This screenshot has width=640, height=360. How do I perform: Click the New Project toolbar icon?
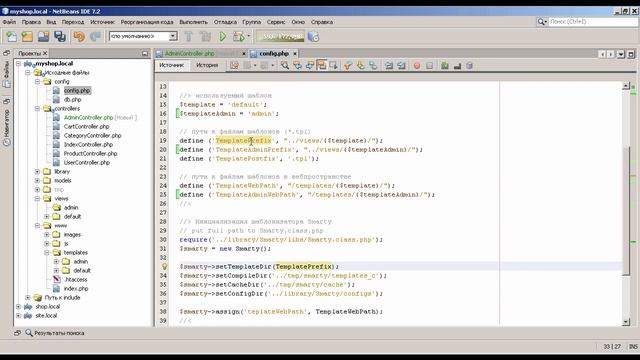tap(27, 37)
